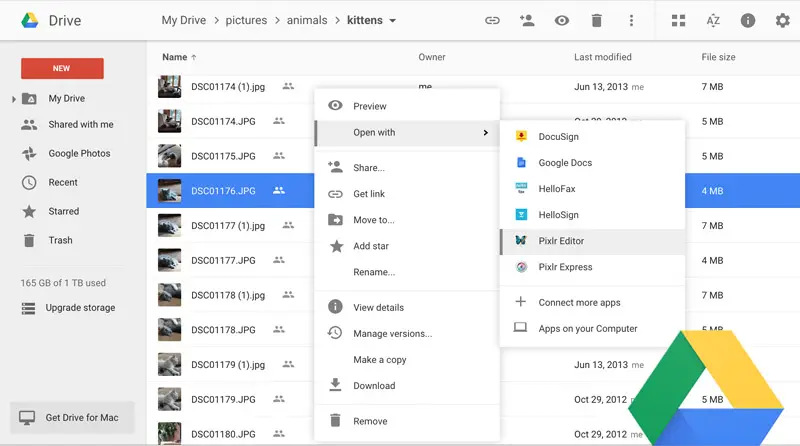800x446 pixels.
Task: Open Trash in sidebar
Action: [60, 240]
